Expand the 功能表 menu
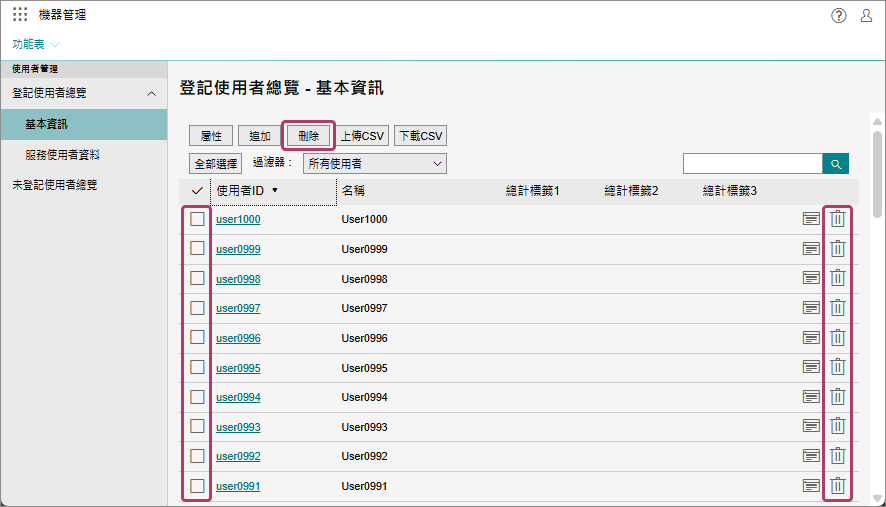The width and height of the screenshot is (886, 507). 36,44
